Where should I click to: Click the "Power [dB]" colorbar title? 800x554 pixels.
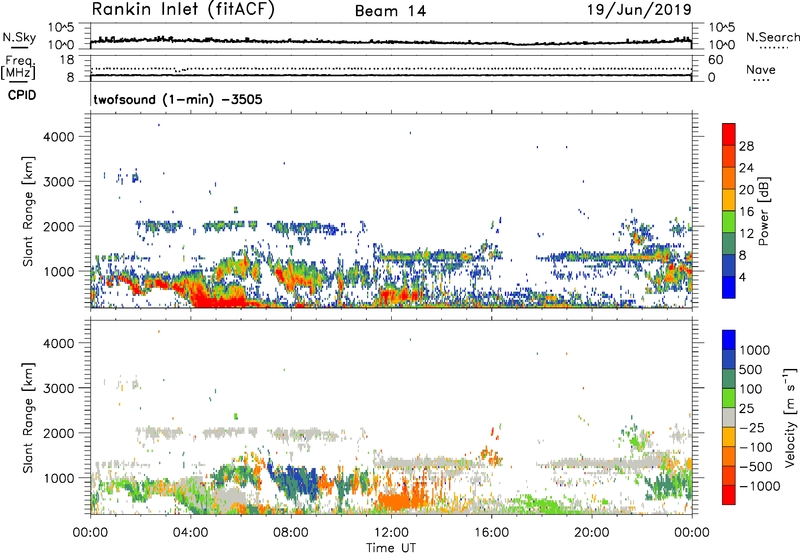point(763,211)
